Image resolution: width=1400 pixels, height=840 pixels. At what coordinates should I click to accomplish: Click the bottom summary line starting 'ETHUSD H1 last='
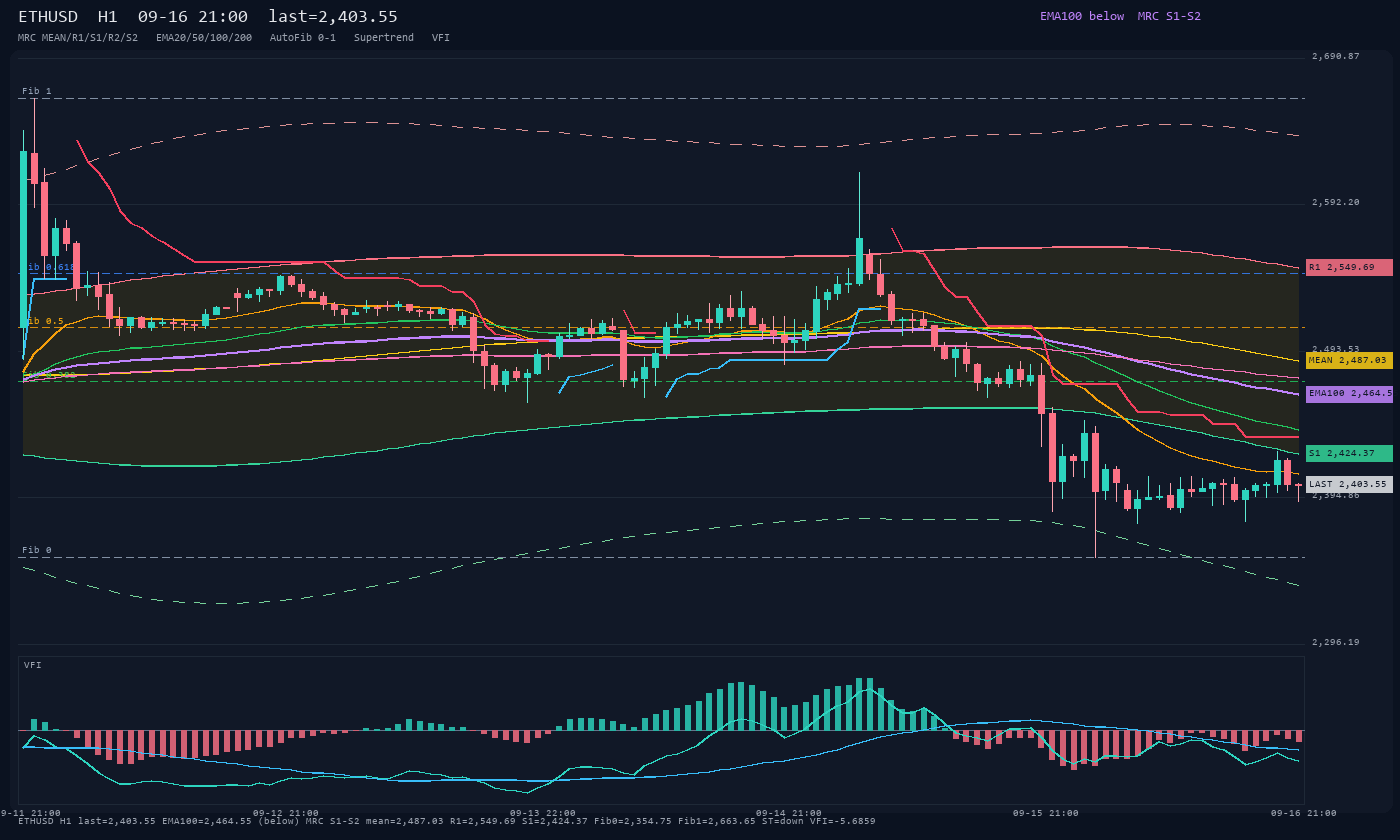[x=447, y=821]
